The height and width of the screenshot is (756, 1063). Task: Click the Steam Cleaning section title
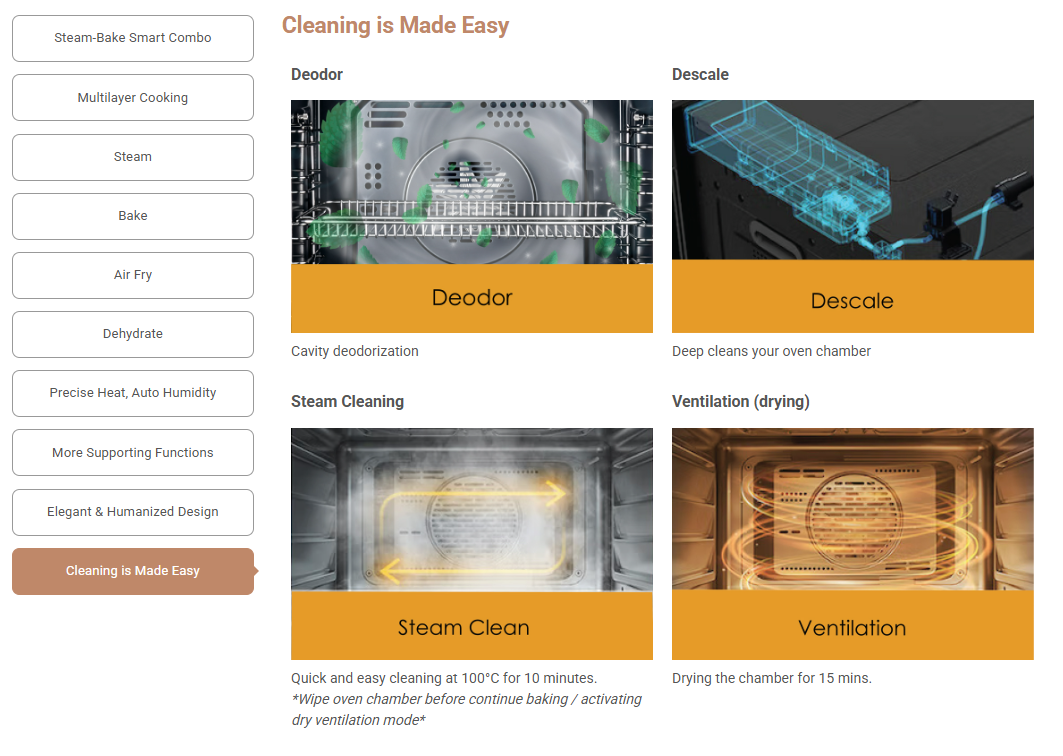tap(347, 402)
